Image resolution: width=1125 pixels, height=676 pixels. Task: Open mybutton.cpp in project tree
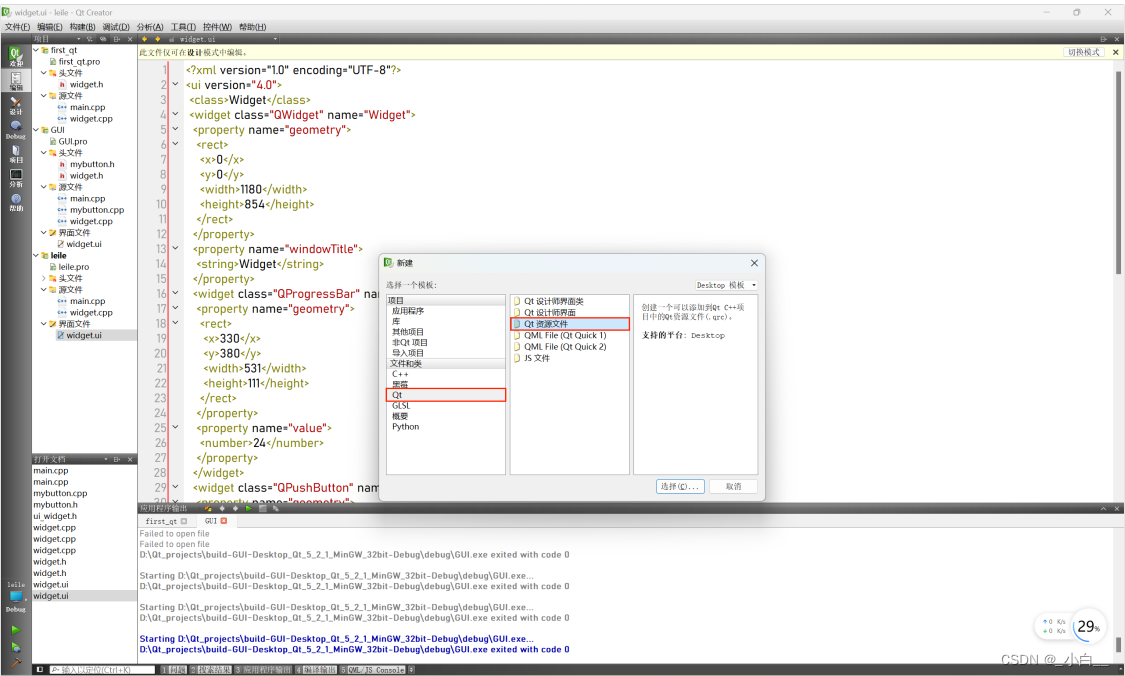point(97,210)
